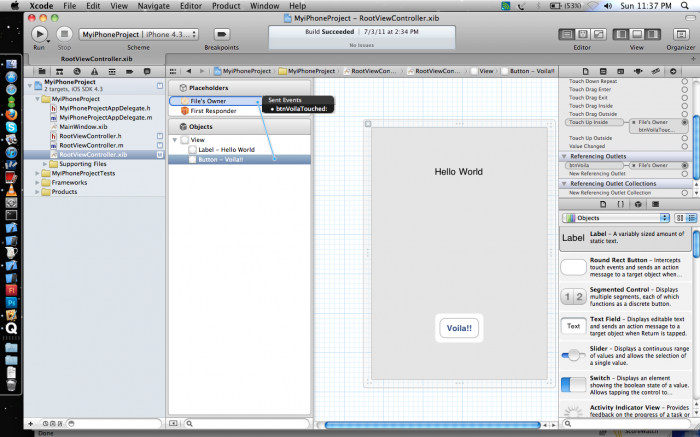Select the File's Owner placeholder cube

click(x=183, y=101)
